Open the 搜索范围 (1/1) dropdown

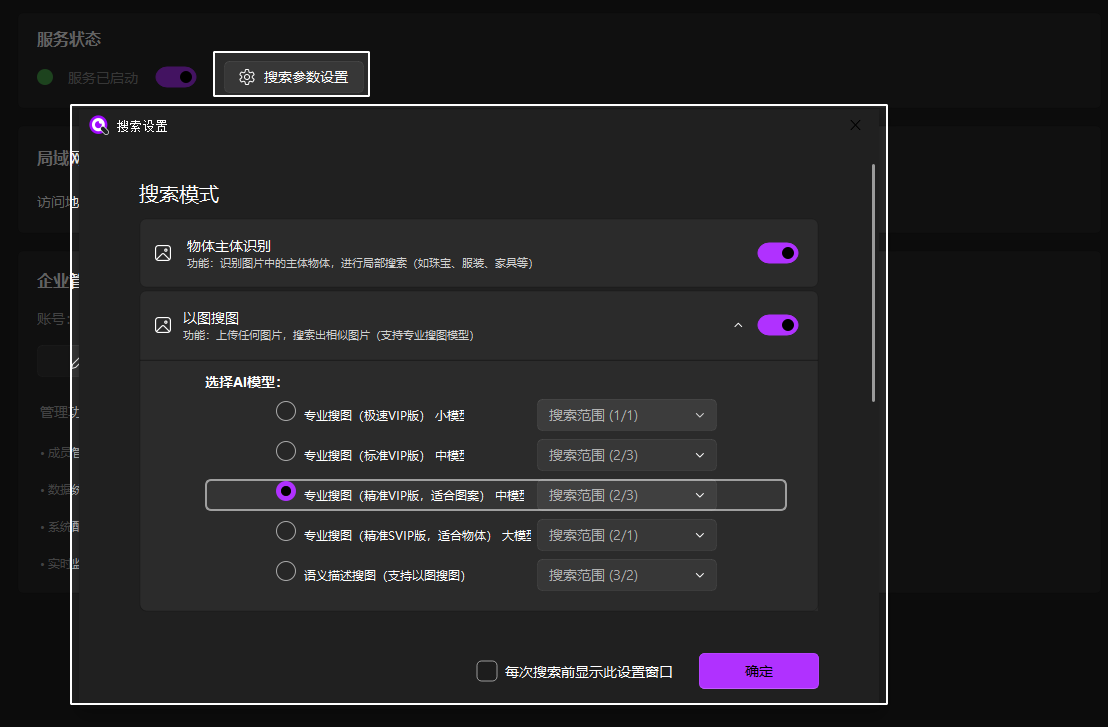coord(626,414)
